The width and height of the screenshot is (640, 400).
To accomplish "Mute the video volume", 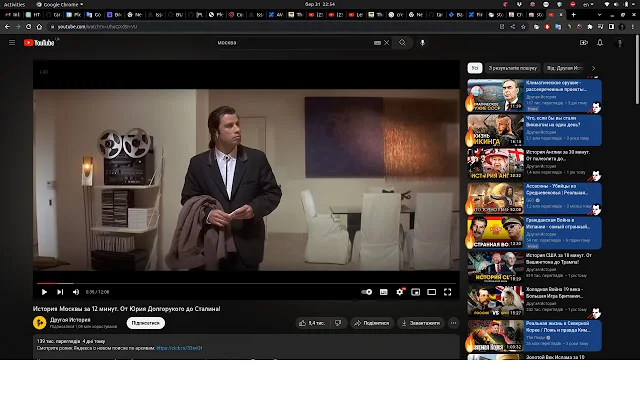I will pyautogui.click(x=75, y=292).
